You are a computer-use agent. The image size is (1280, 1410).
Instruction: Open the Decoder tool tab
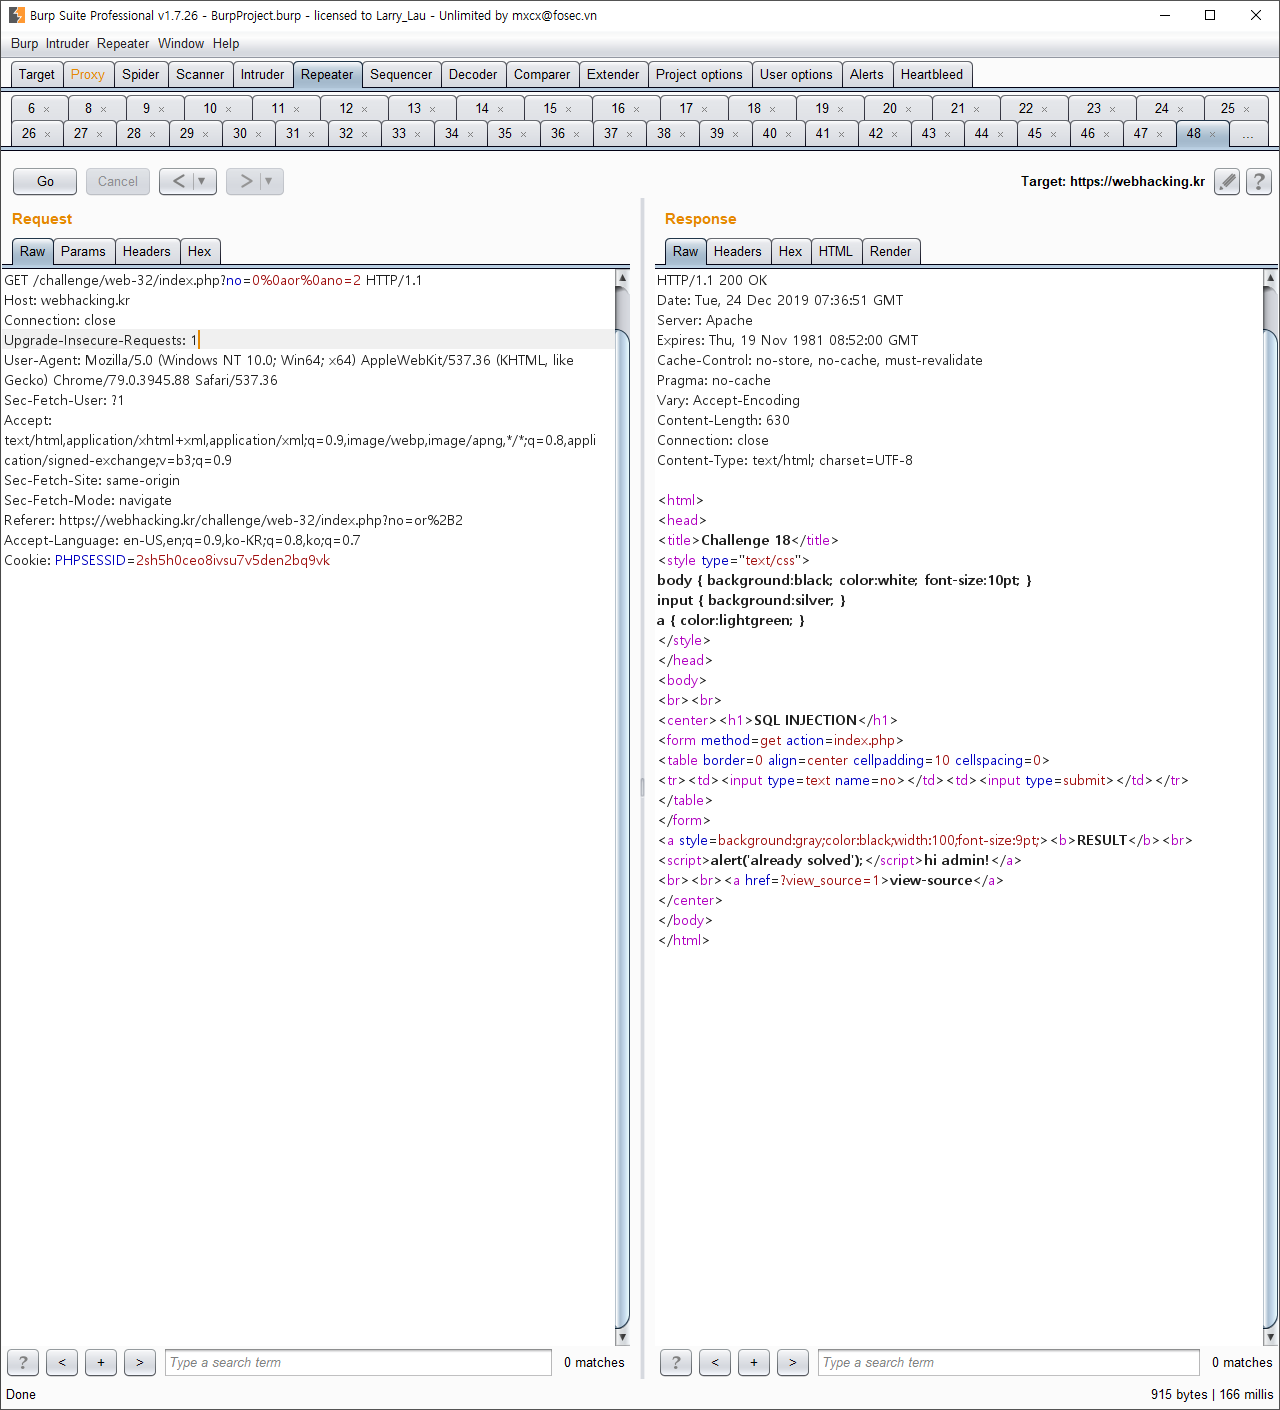click(x=473, y=74)
